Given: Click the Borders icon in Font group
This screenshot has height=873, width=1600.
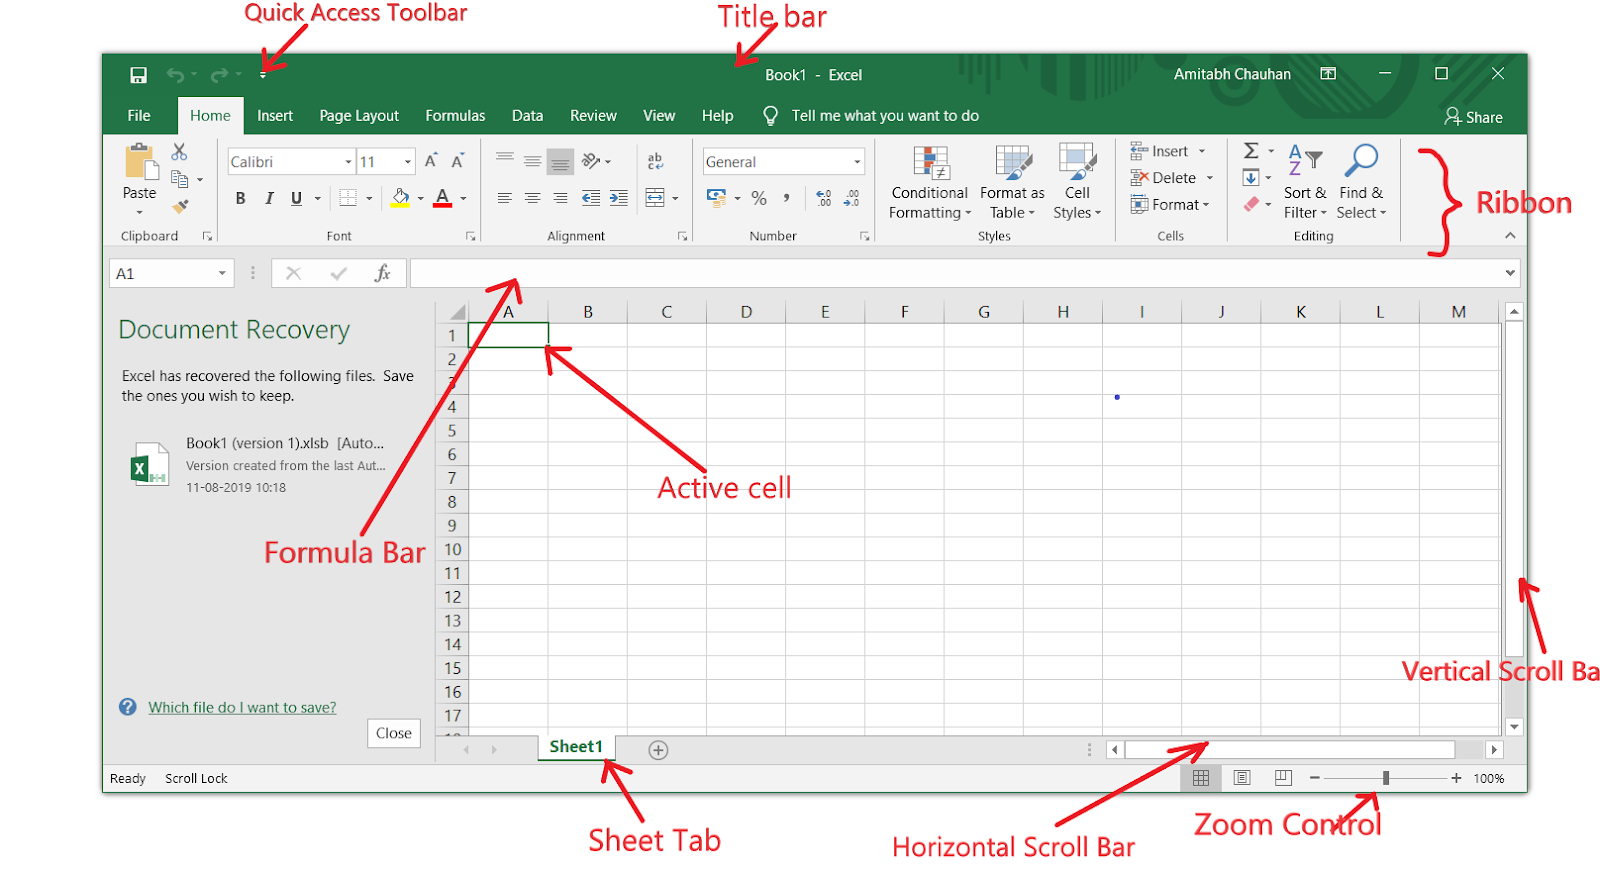Looking at the screenshot, I should click(x=347, y=198).
